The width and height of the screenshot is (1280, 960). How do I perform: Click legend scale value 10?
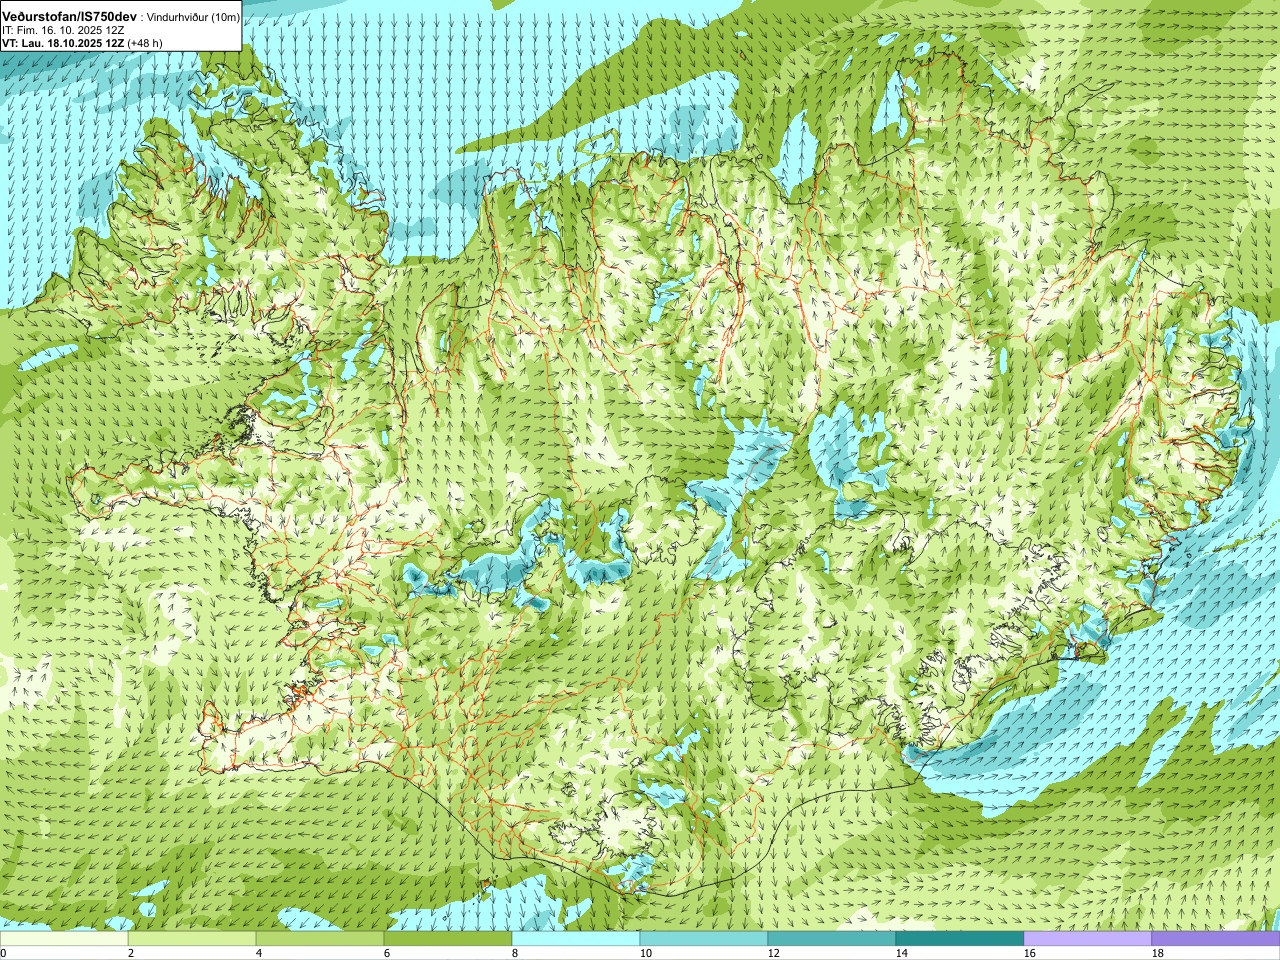645,953
